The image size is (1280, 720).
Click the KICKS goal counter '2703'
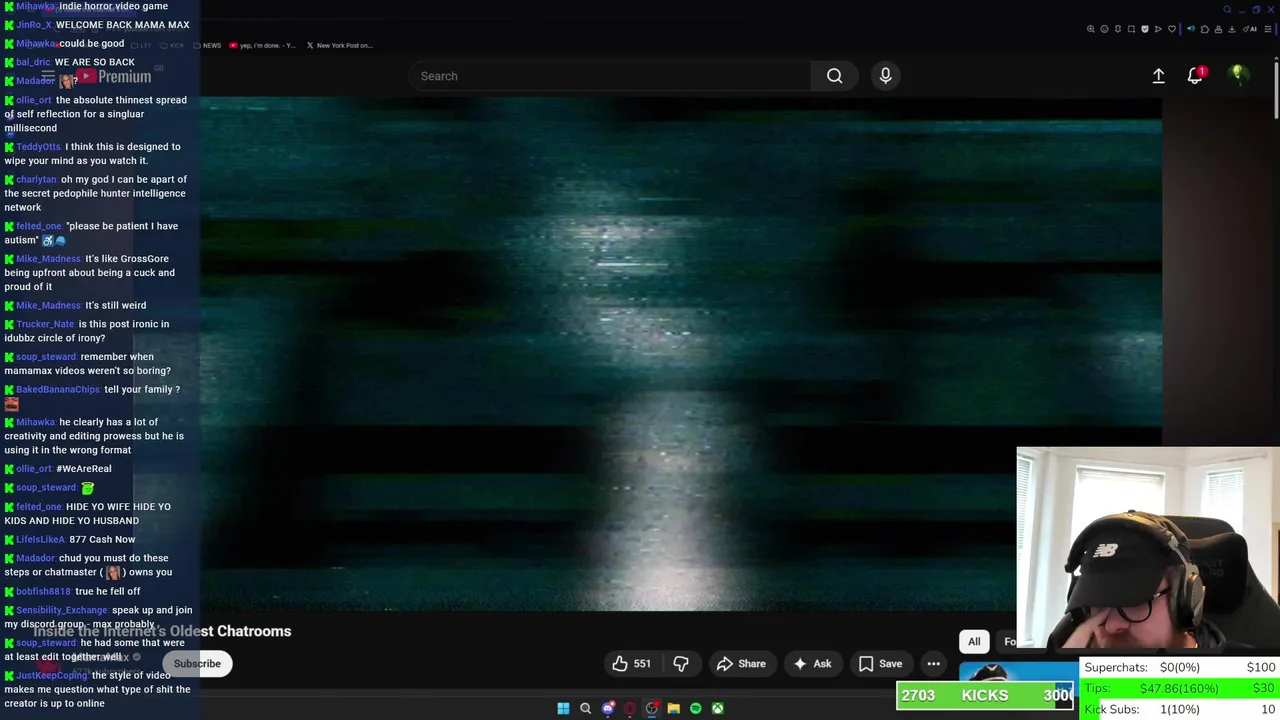click(918, 696)
